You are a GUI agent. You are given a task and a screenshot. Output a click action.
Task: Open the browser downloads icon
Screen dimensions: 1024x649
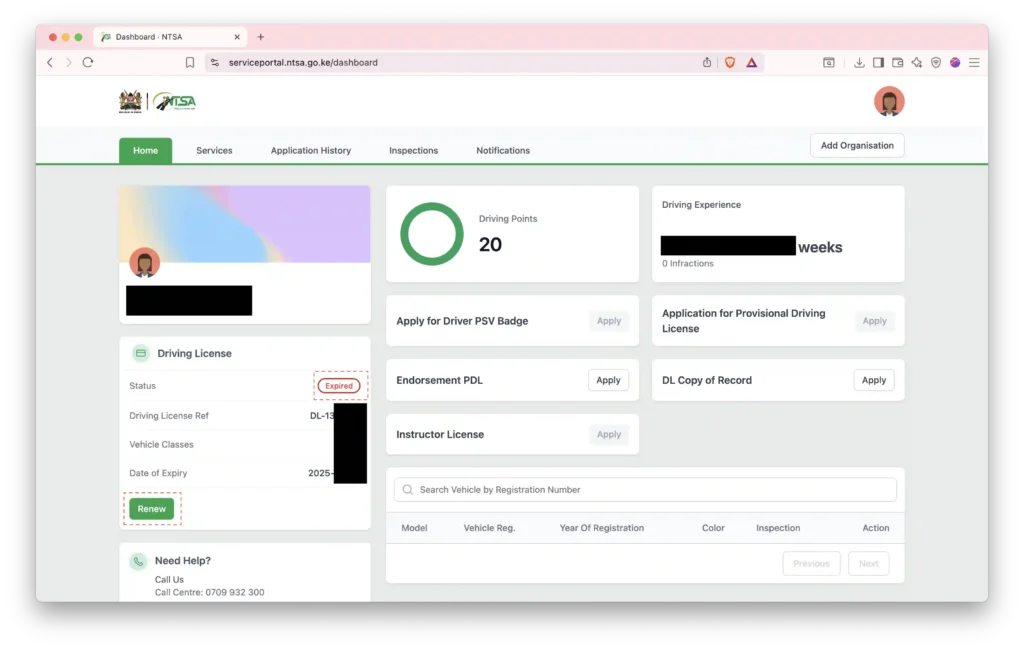pyautogui.click(x=859, y=62)
